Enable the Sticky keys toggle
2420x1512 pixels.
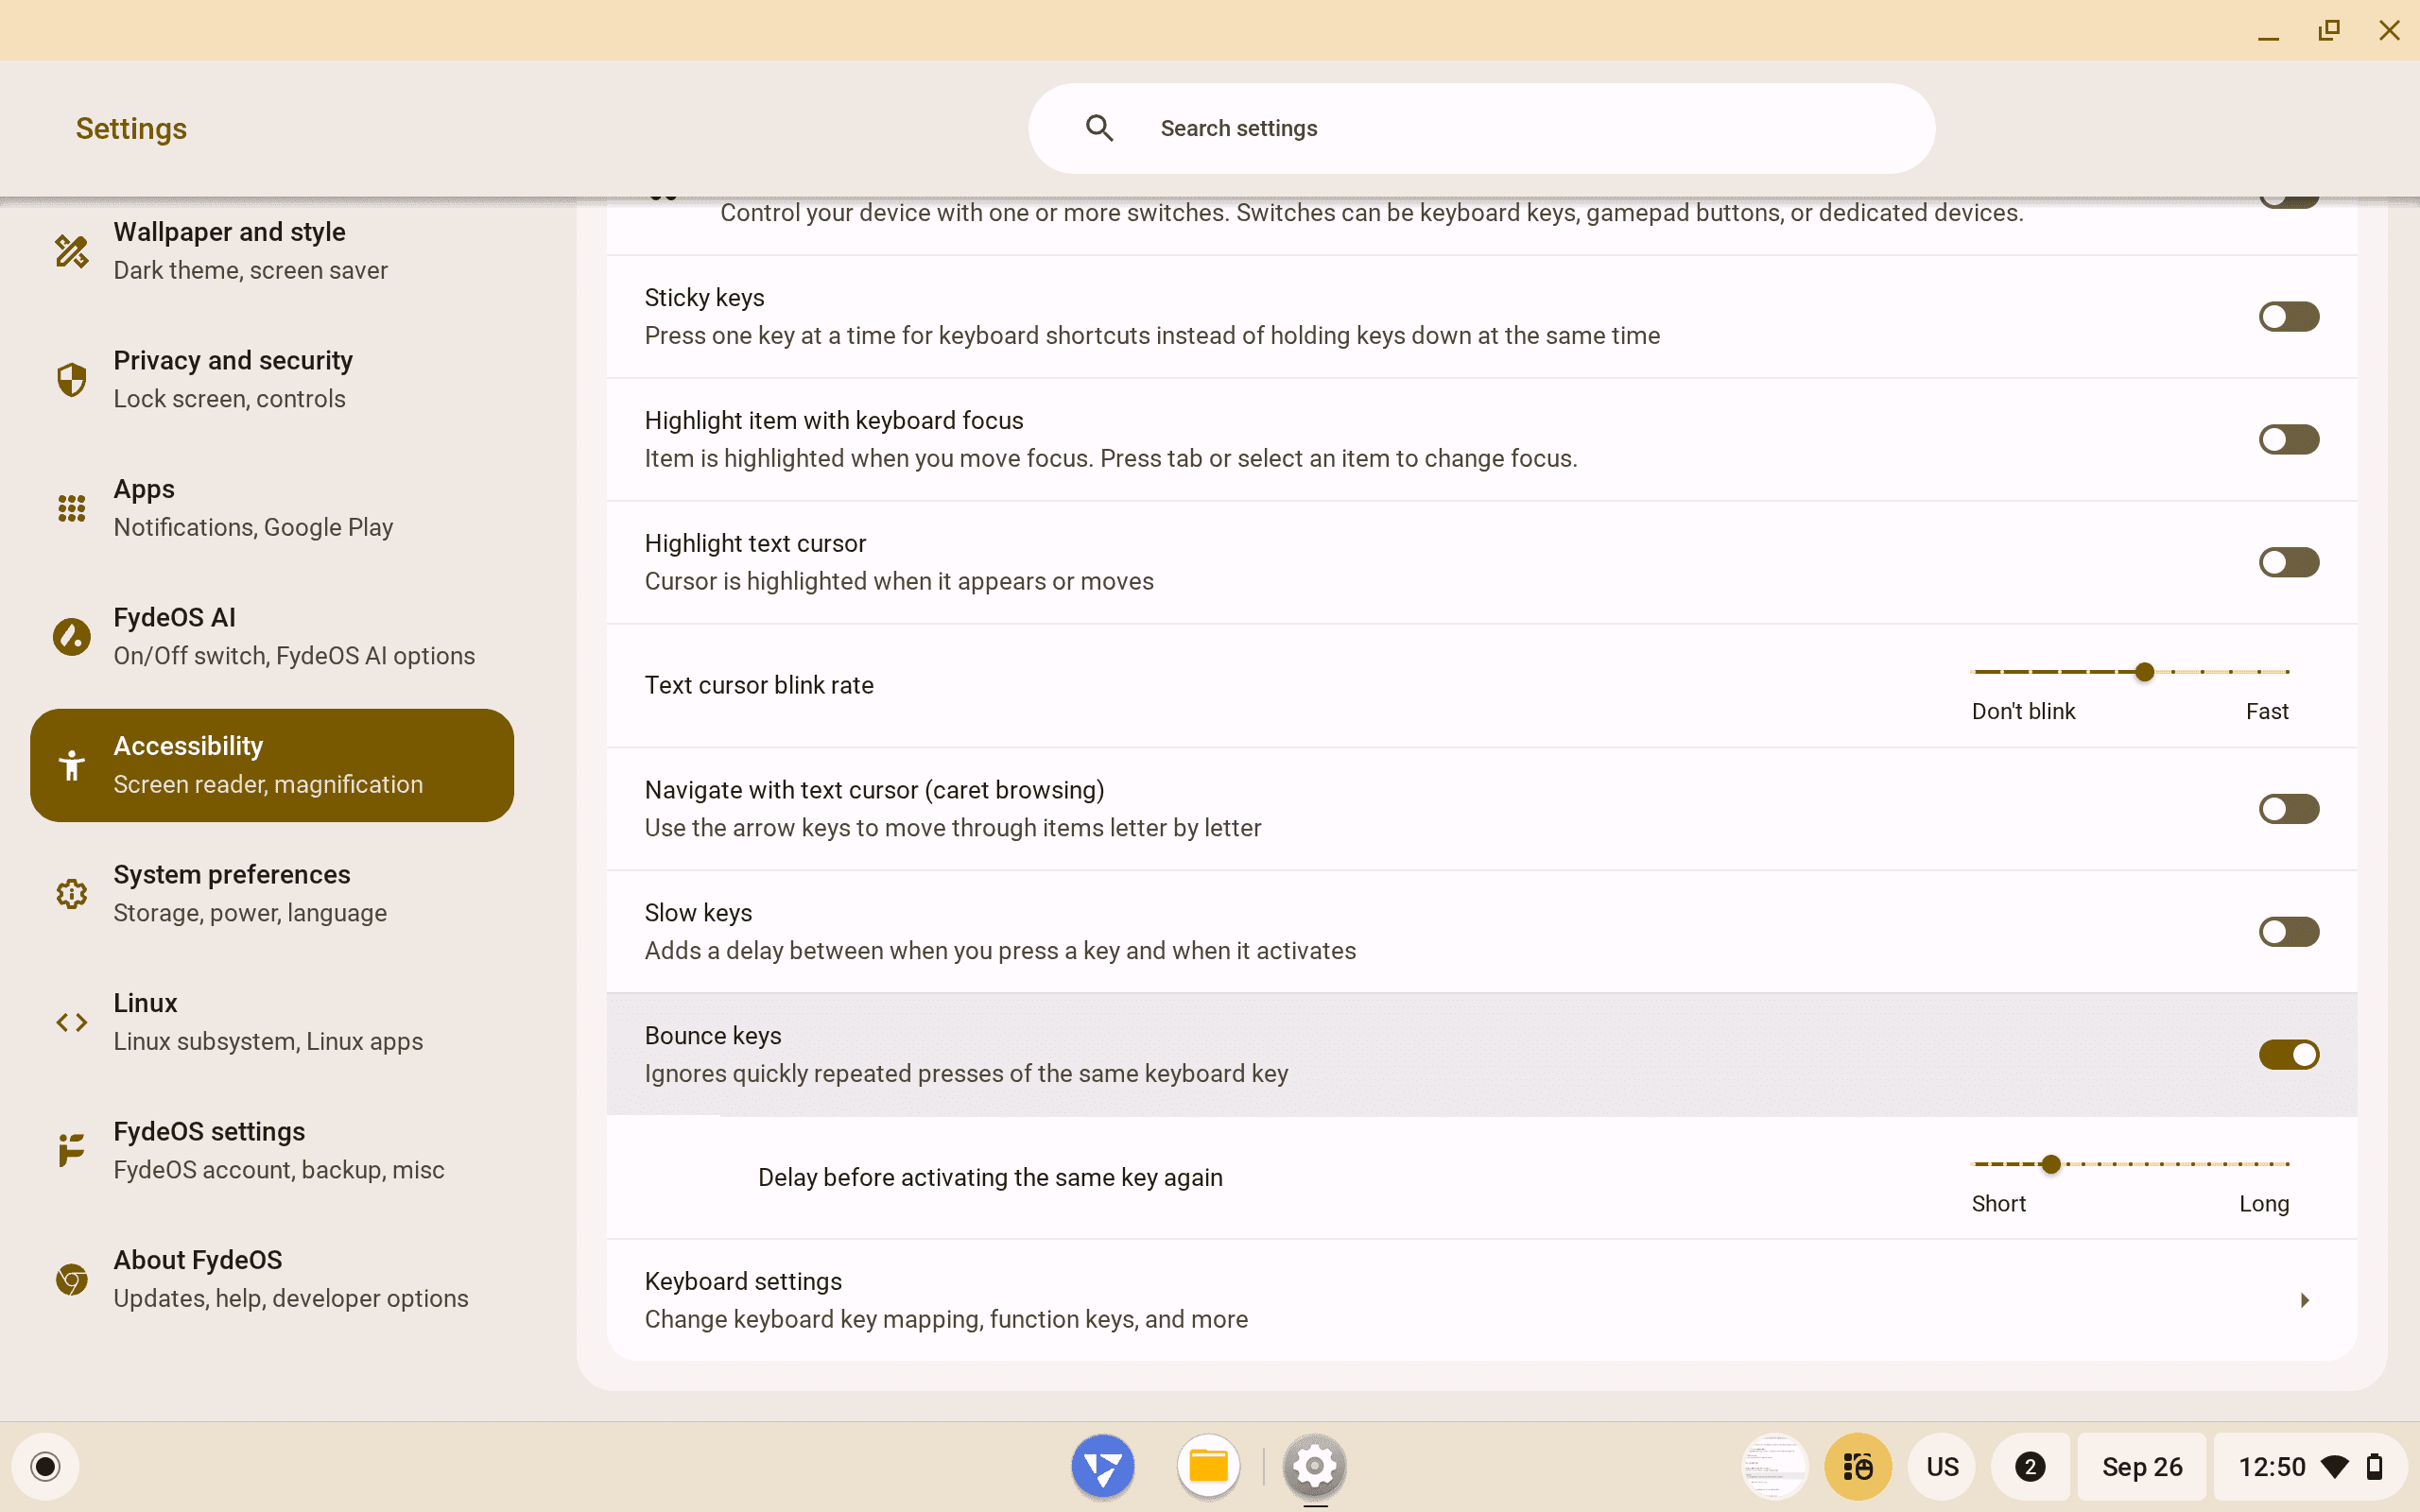(x=2288, y=317)
